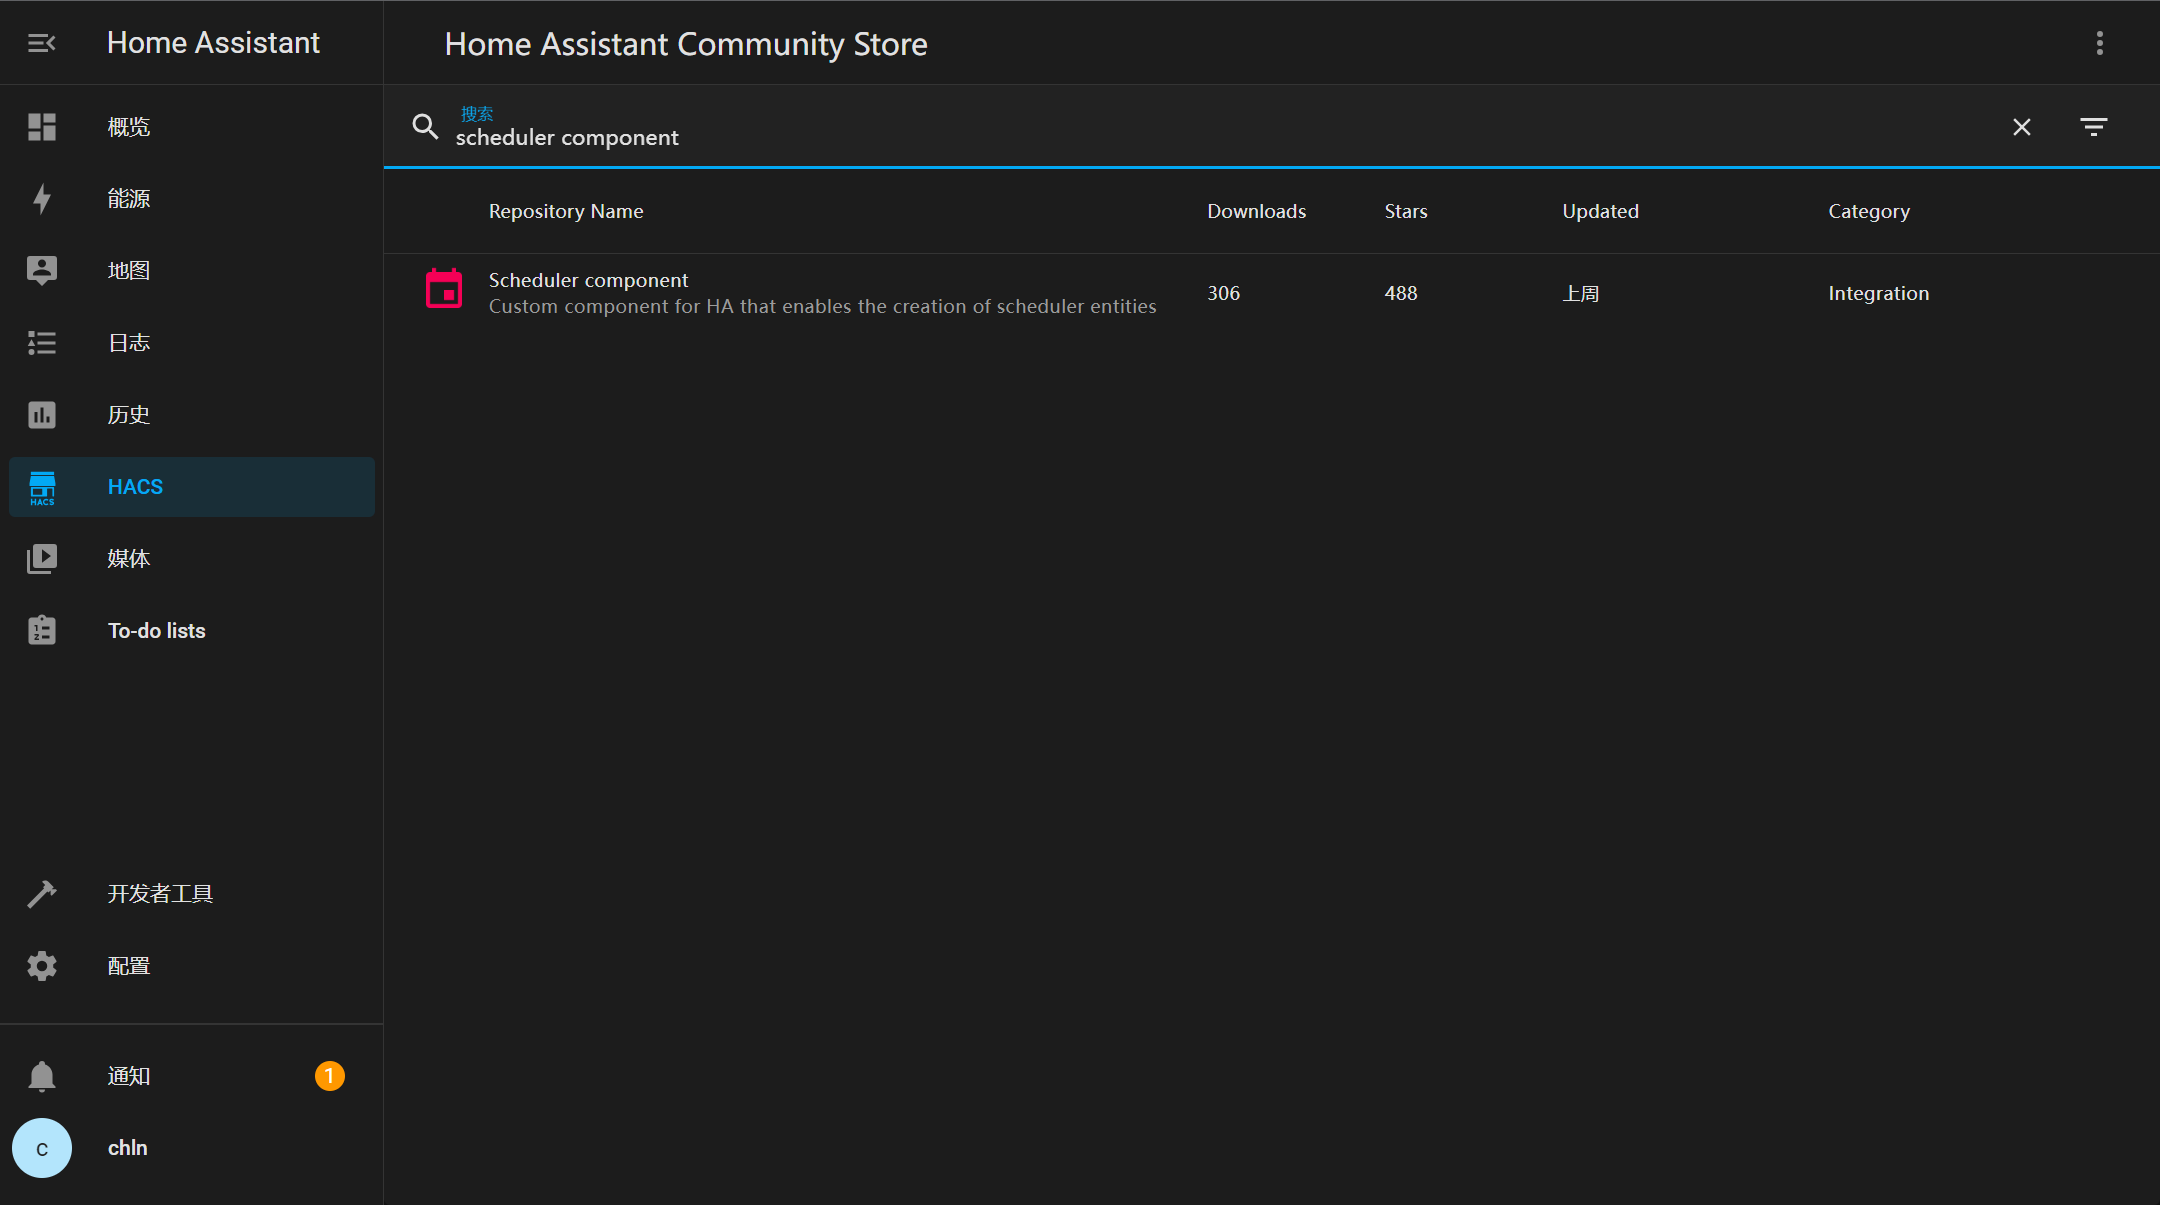Open the 通知 notifications bell icon
Image resolution: width=2160 pixels, height=1205 pixels.
(x=42, y=1076)
